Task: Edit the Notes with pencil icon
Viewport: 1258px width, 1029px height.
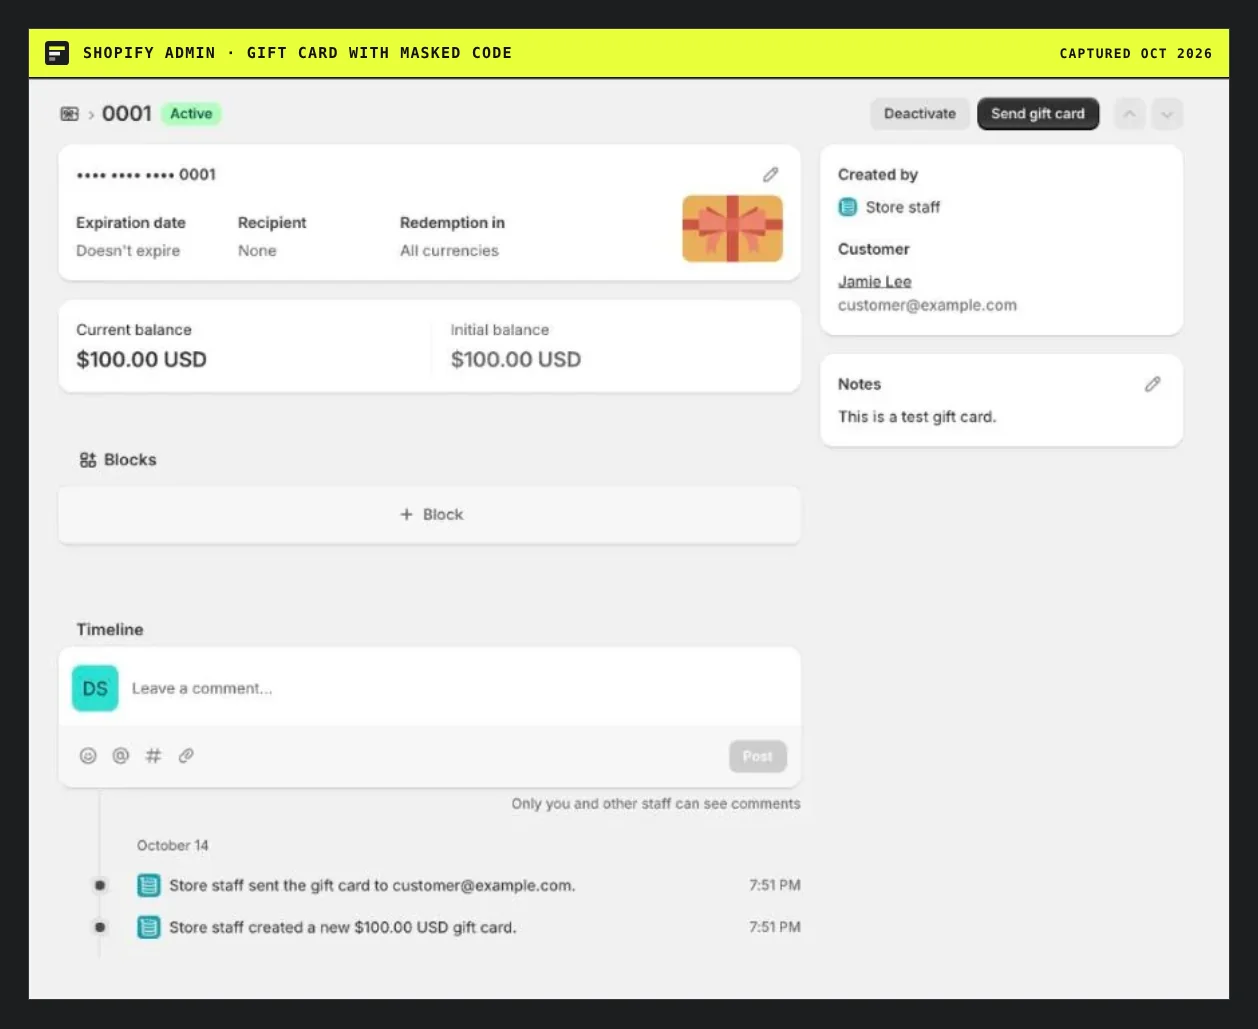Action: (x=1152, y=384)
